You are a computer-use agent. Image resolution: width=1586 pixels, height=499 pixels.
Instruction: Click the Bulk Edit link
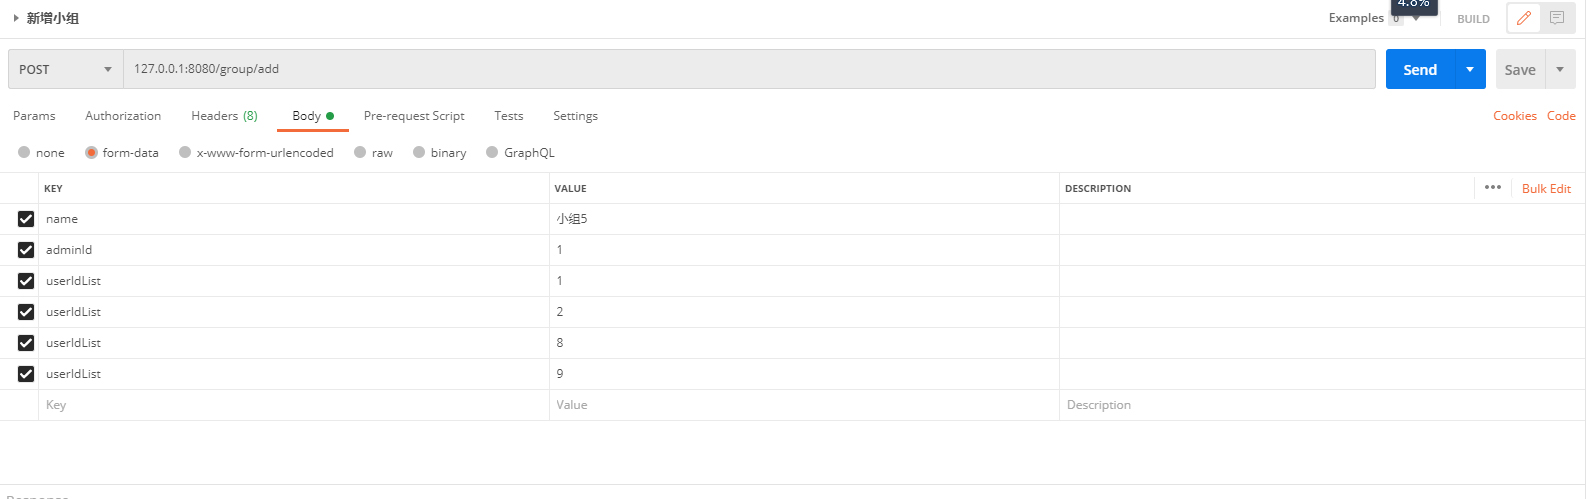coord(1546,189)
